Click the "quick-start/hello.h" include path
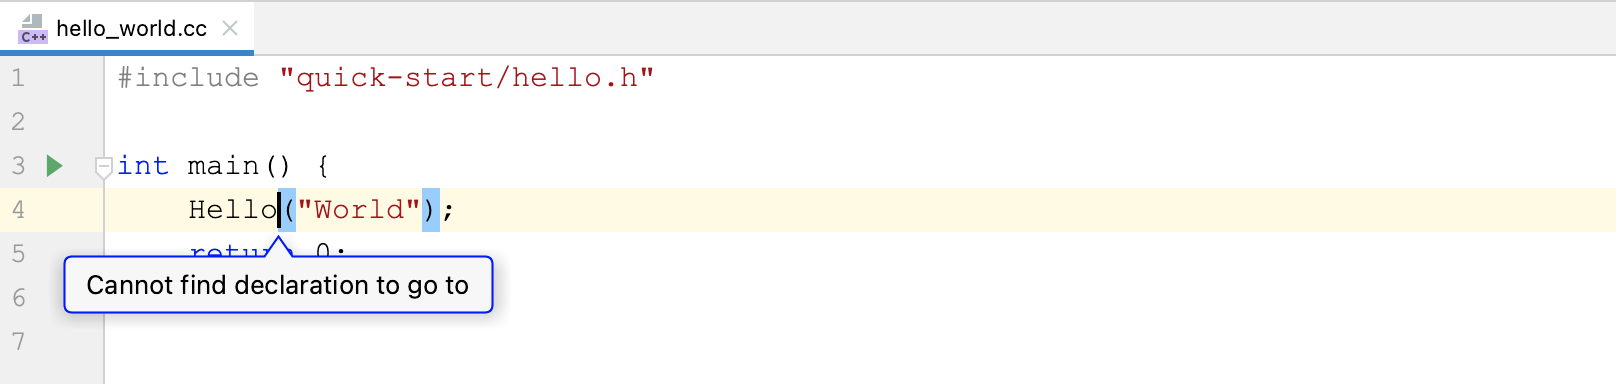 tap(467, 78)
